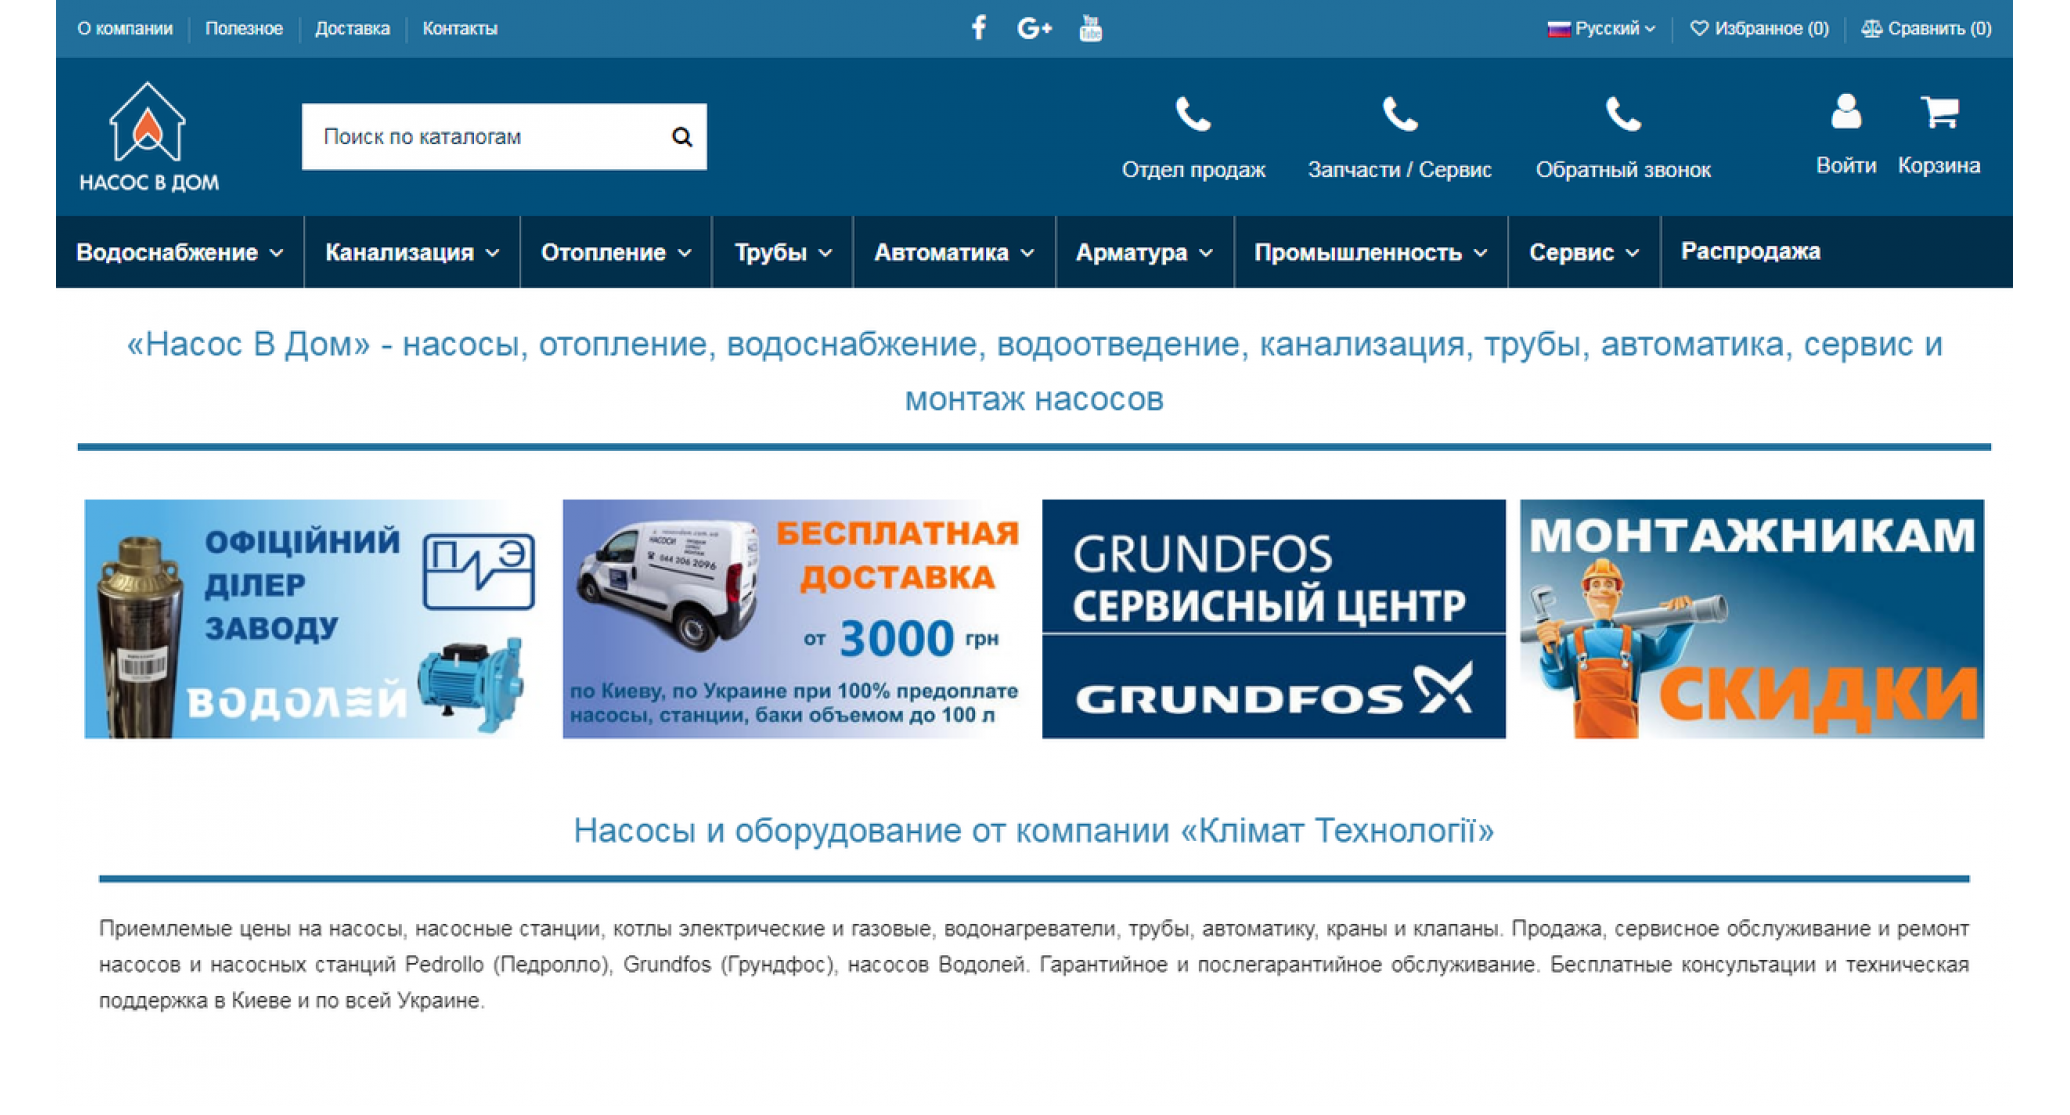The height and width of the screenshot is (1115, 2070).
Task: Click the Запчасти / Сервис label
Action: (1400, 170)
